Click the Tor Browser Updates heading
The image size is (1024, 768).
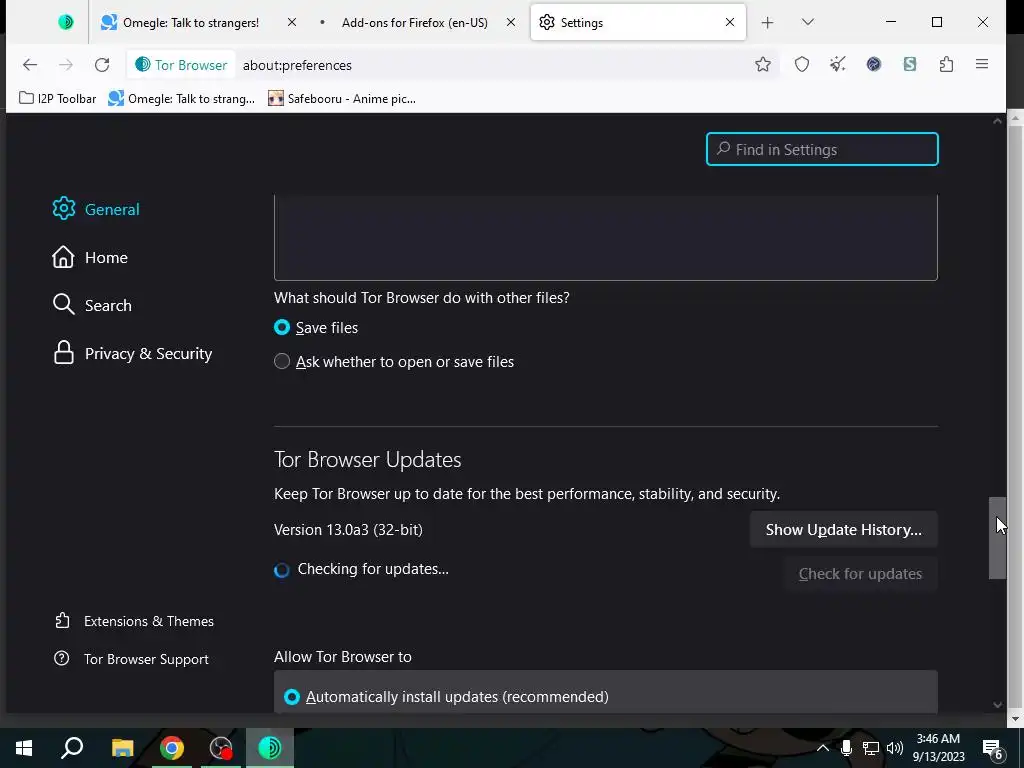pyautogui.click(x=368, y=460)
